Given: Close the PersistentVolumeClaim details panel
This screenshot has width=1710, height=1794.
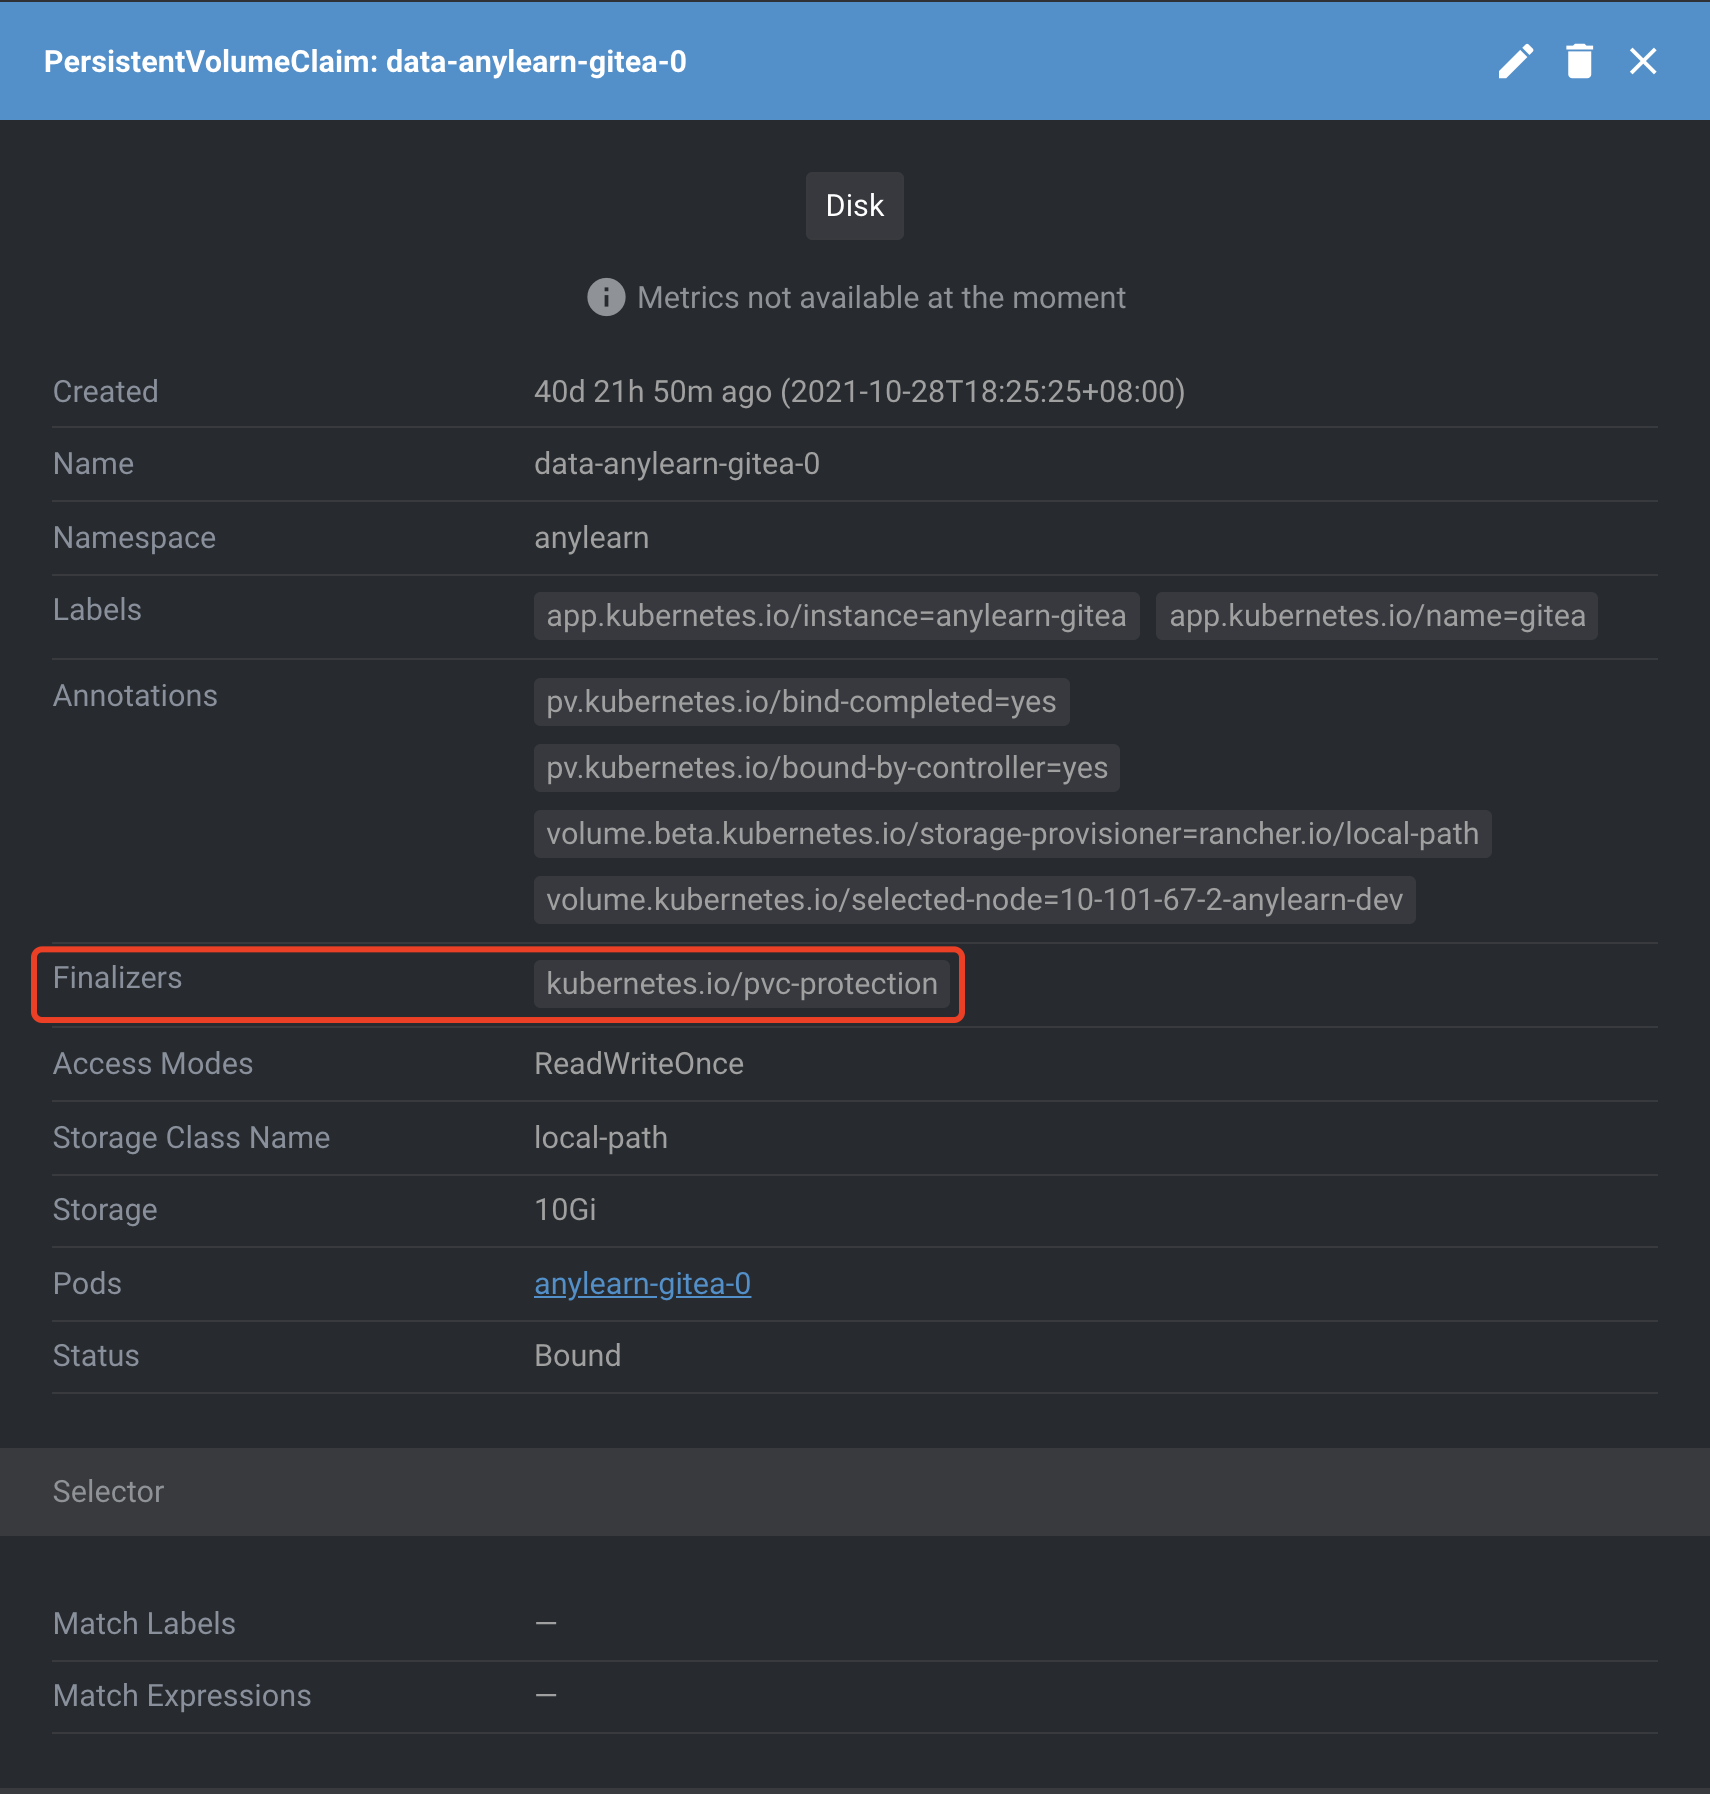Looking at the screenshot, I should click(1643, 61).
